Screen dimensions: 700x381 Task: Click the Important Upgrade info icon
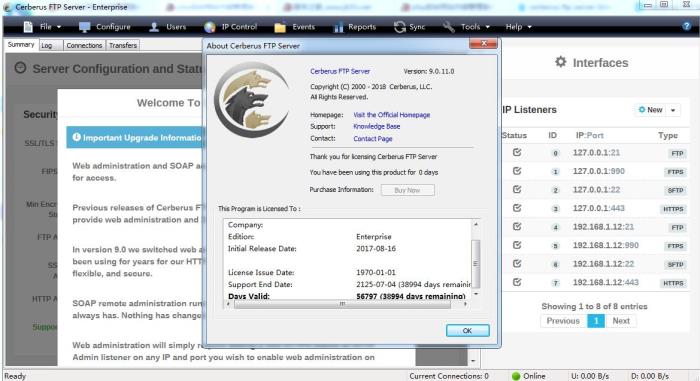[76, 137]
